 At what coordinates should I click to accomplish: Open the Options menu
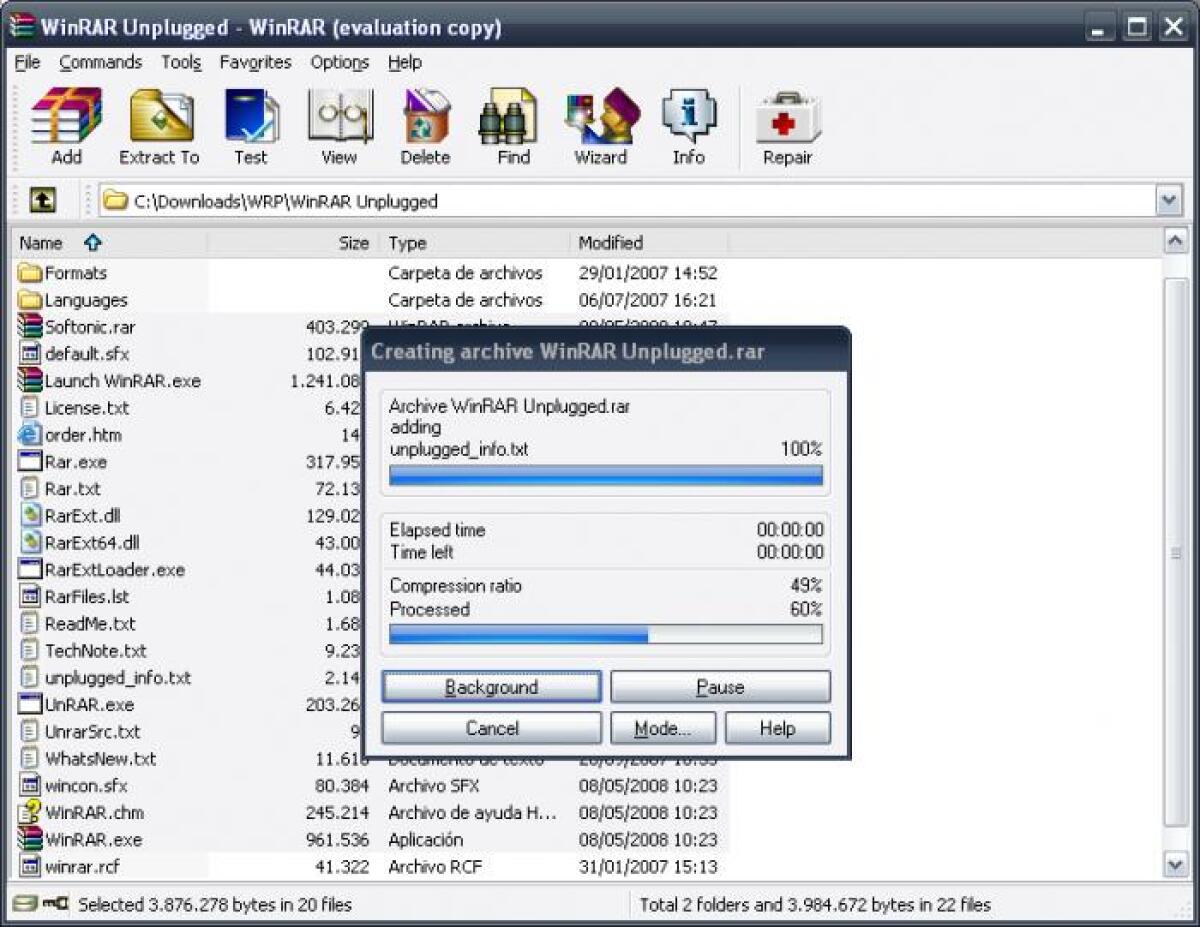[x=339, y=62]
